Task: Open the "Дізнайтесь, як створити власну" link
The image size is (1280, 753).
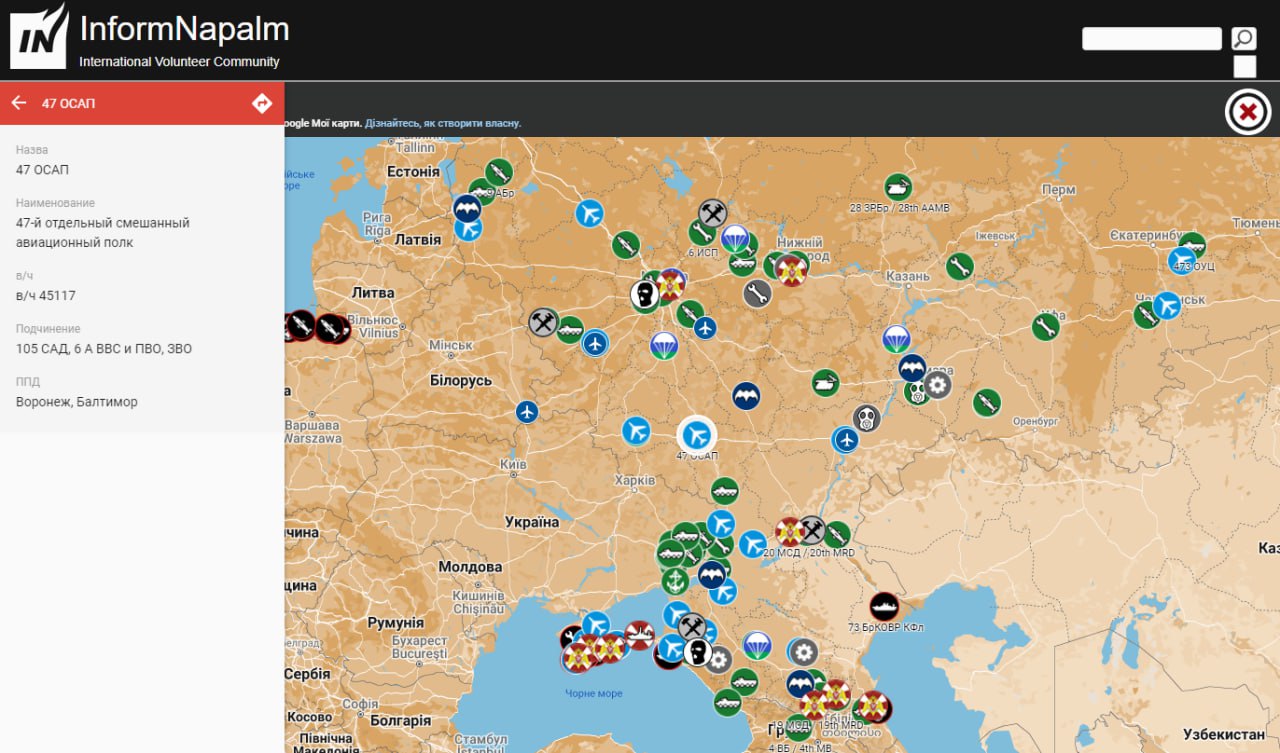Action: [x=443, y=123]
